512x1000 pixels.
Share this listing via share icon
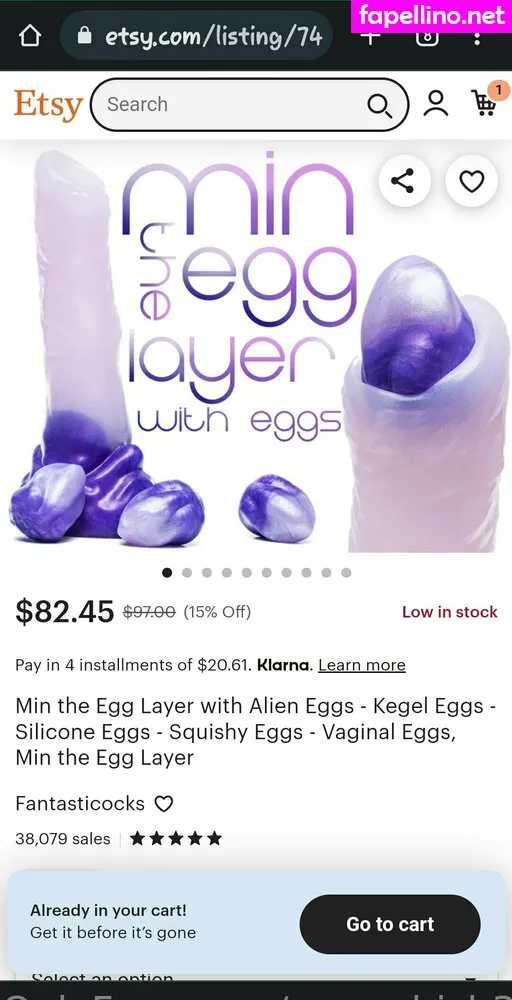(x=404, y=181)
